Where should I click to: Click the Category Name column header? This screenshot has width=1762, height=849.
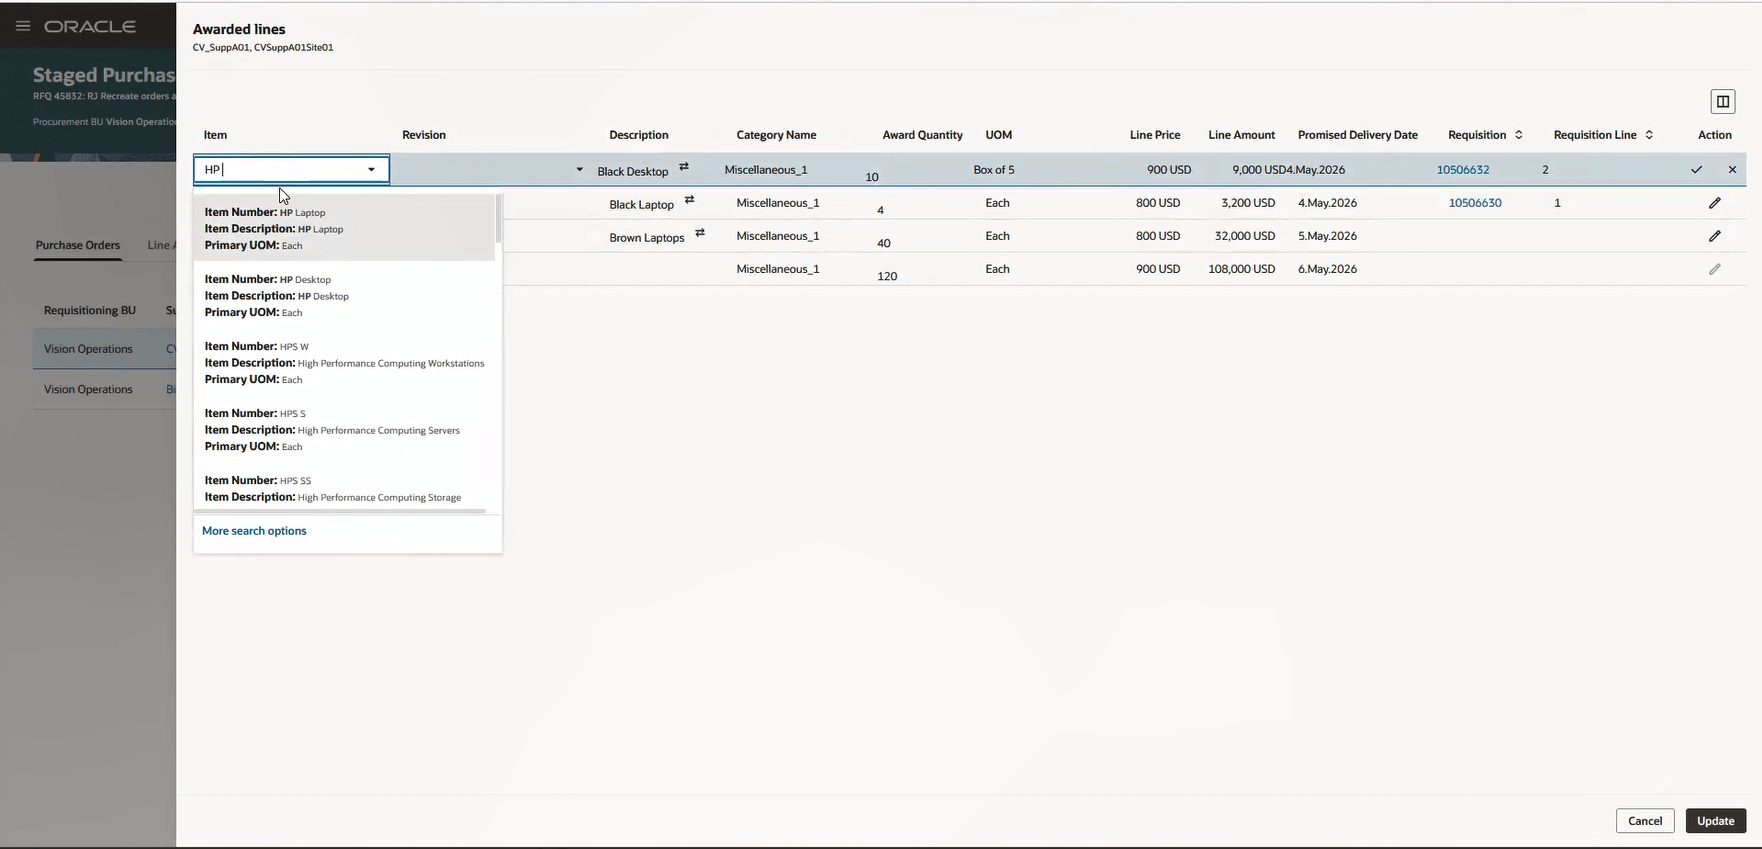pyautogui.click(x=776, y=135)
